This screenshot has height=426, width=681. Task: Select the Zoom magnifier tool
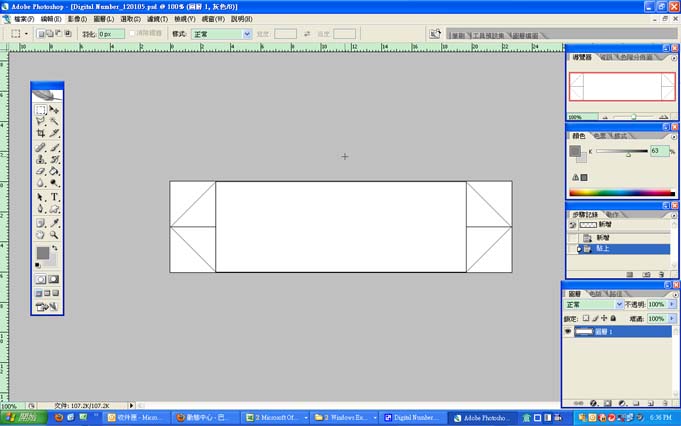coord(54,235)
